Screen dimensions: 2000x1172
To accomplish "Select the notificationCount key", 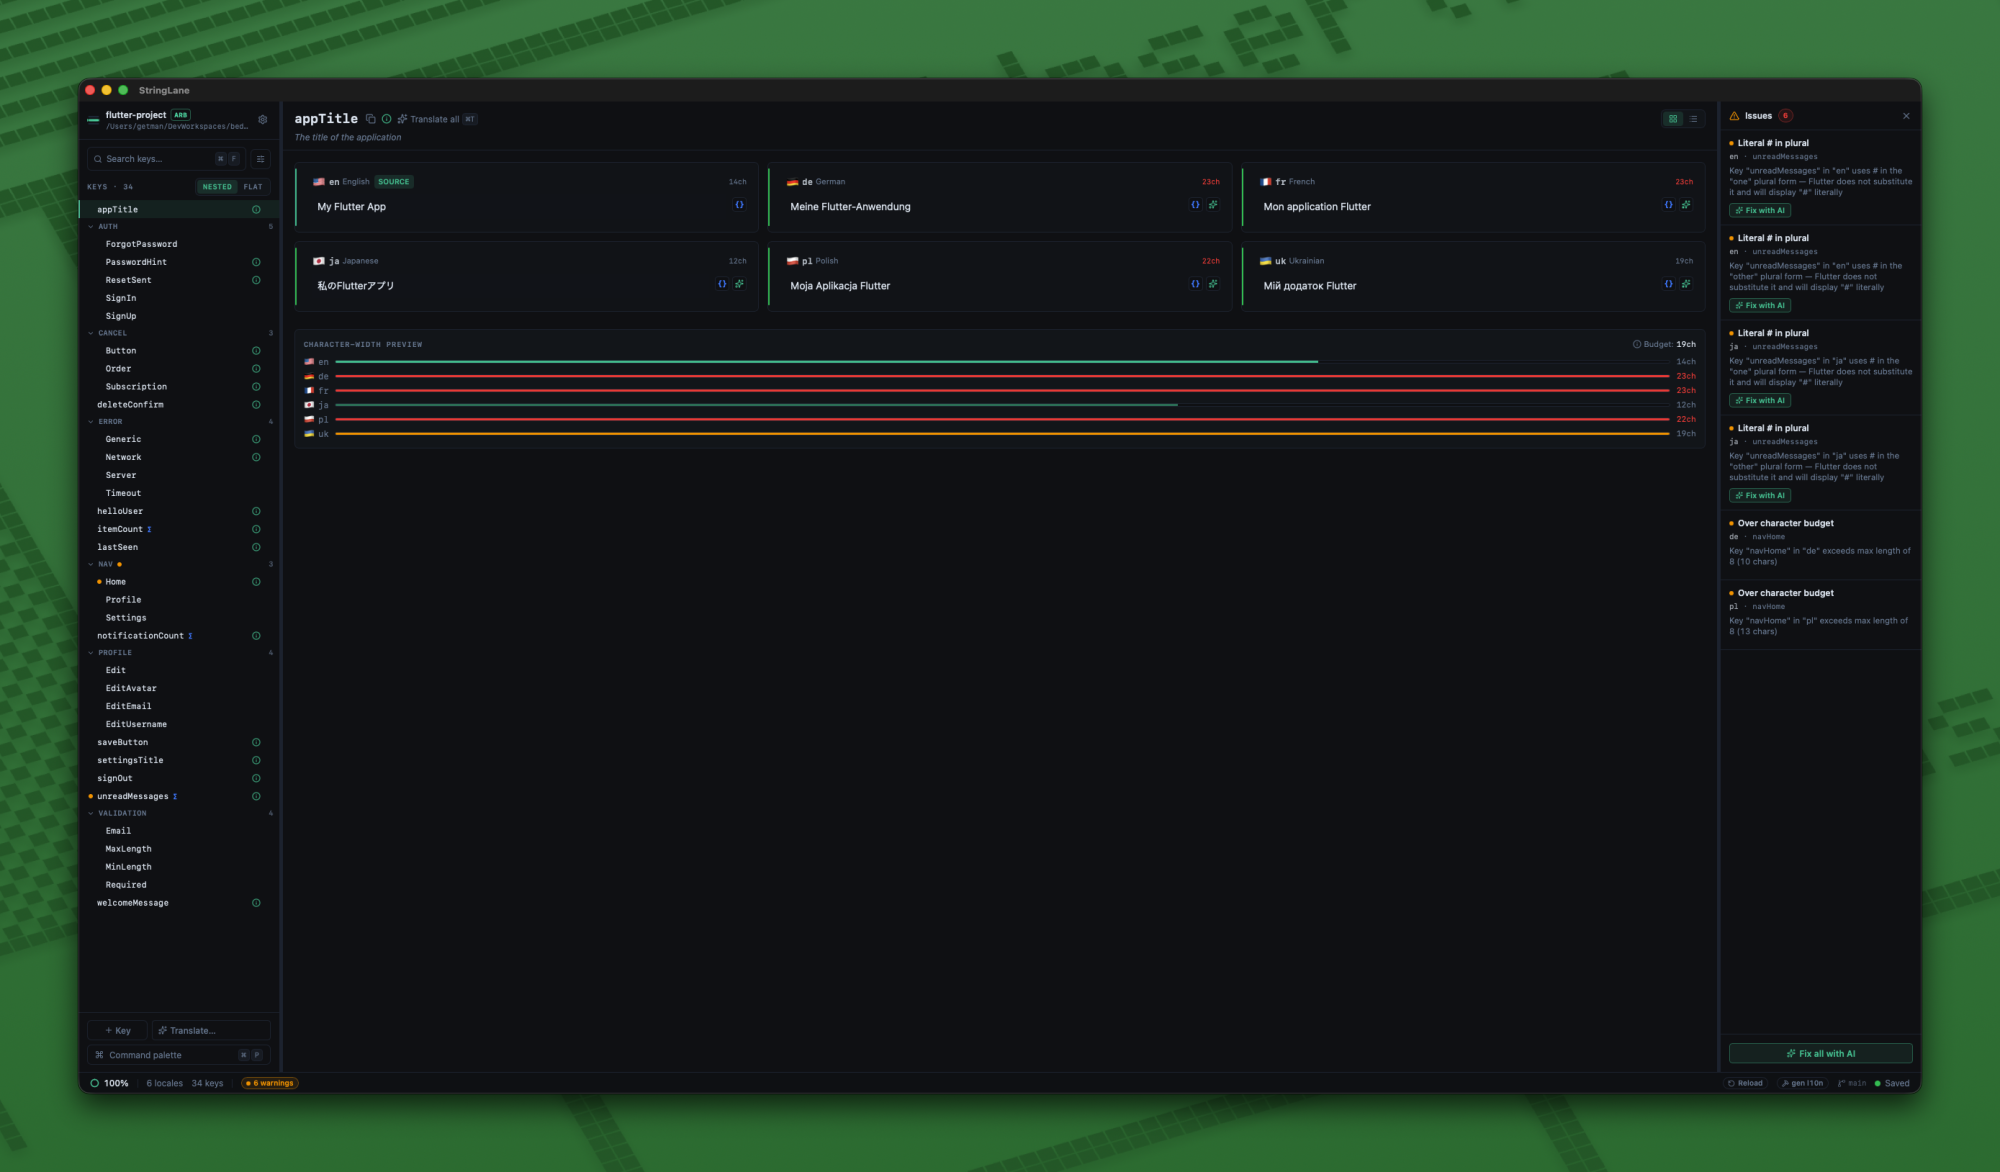I will point(178,636).
